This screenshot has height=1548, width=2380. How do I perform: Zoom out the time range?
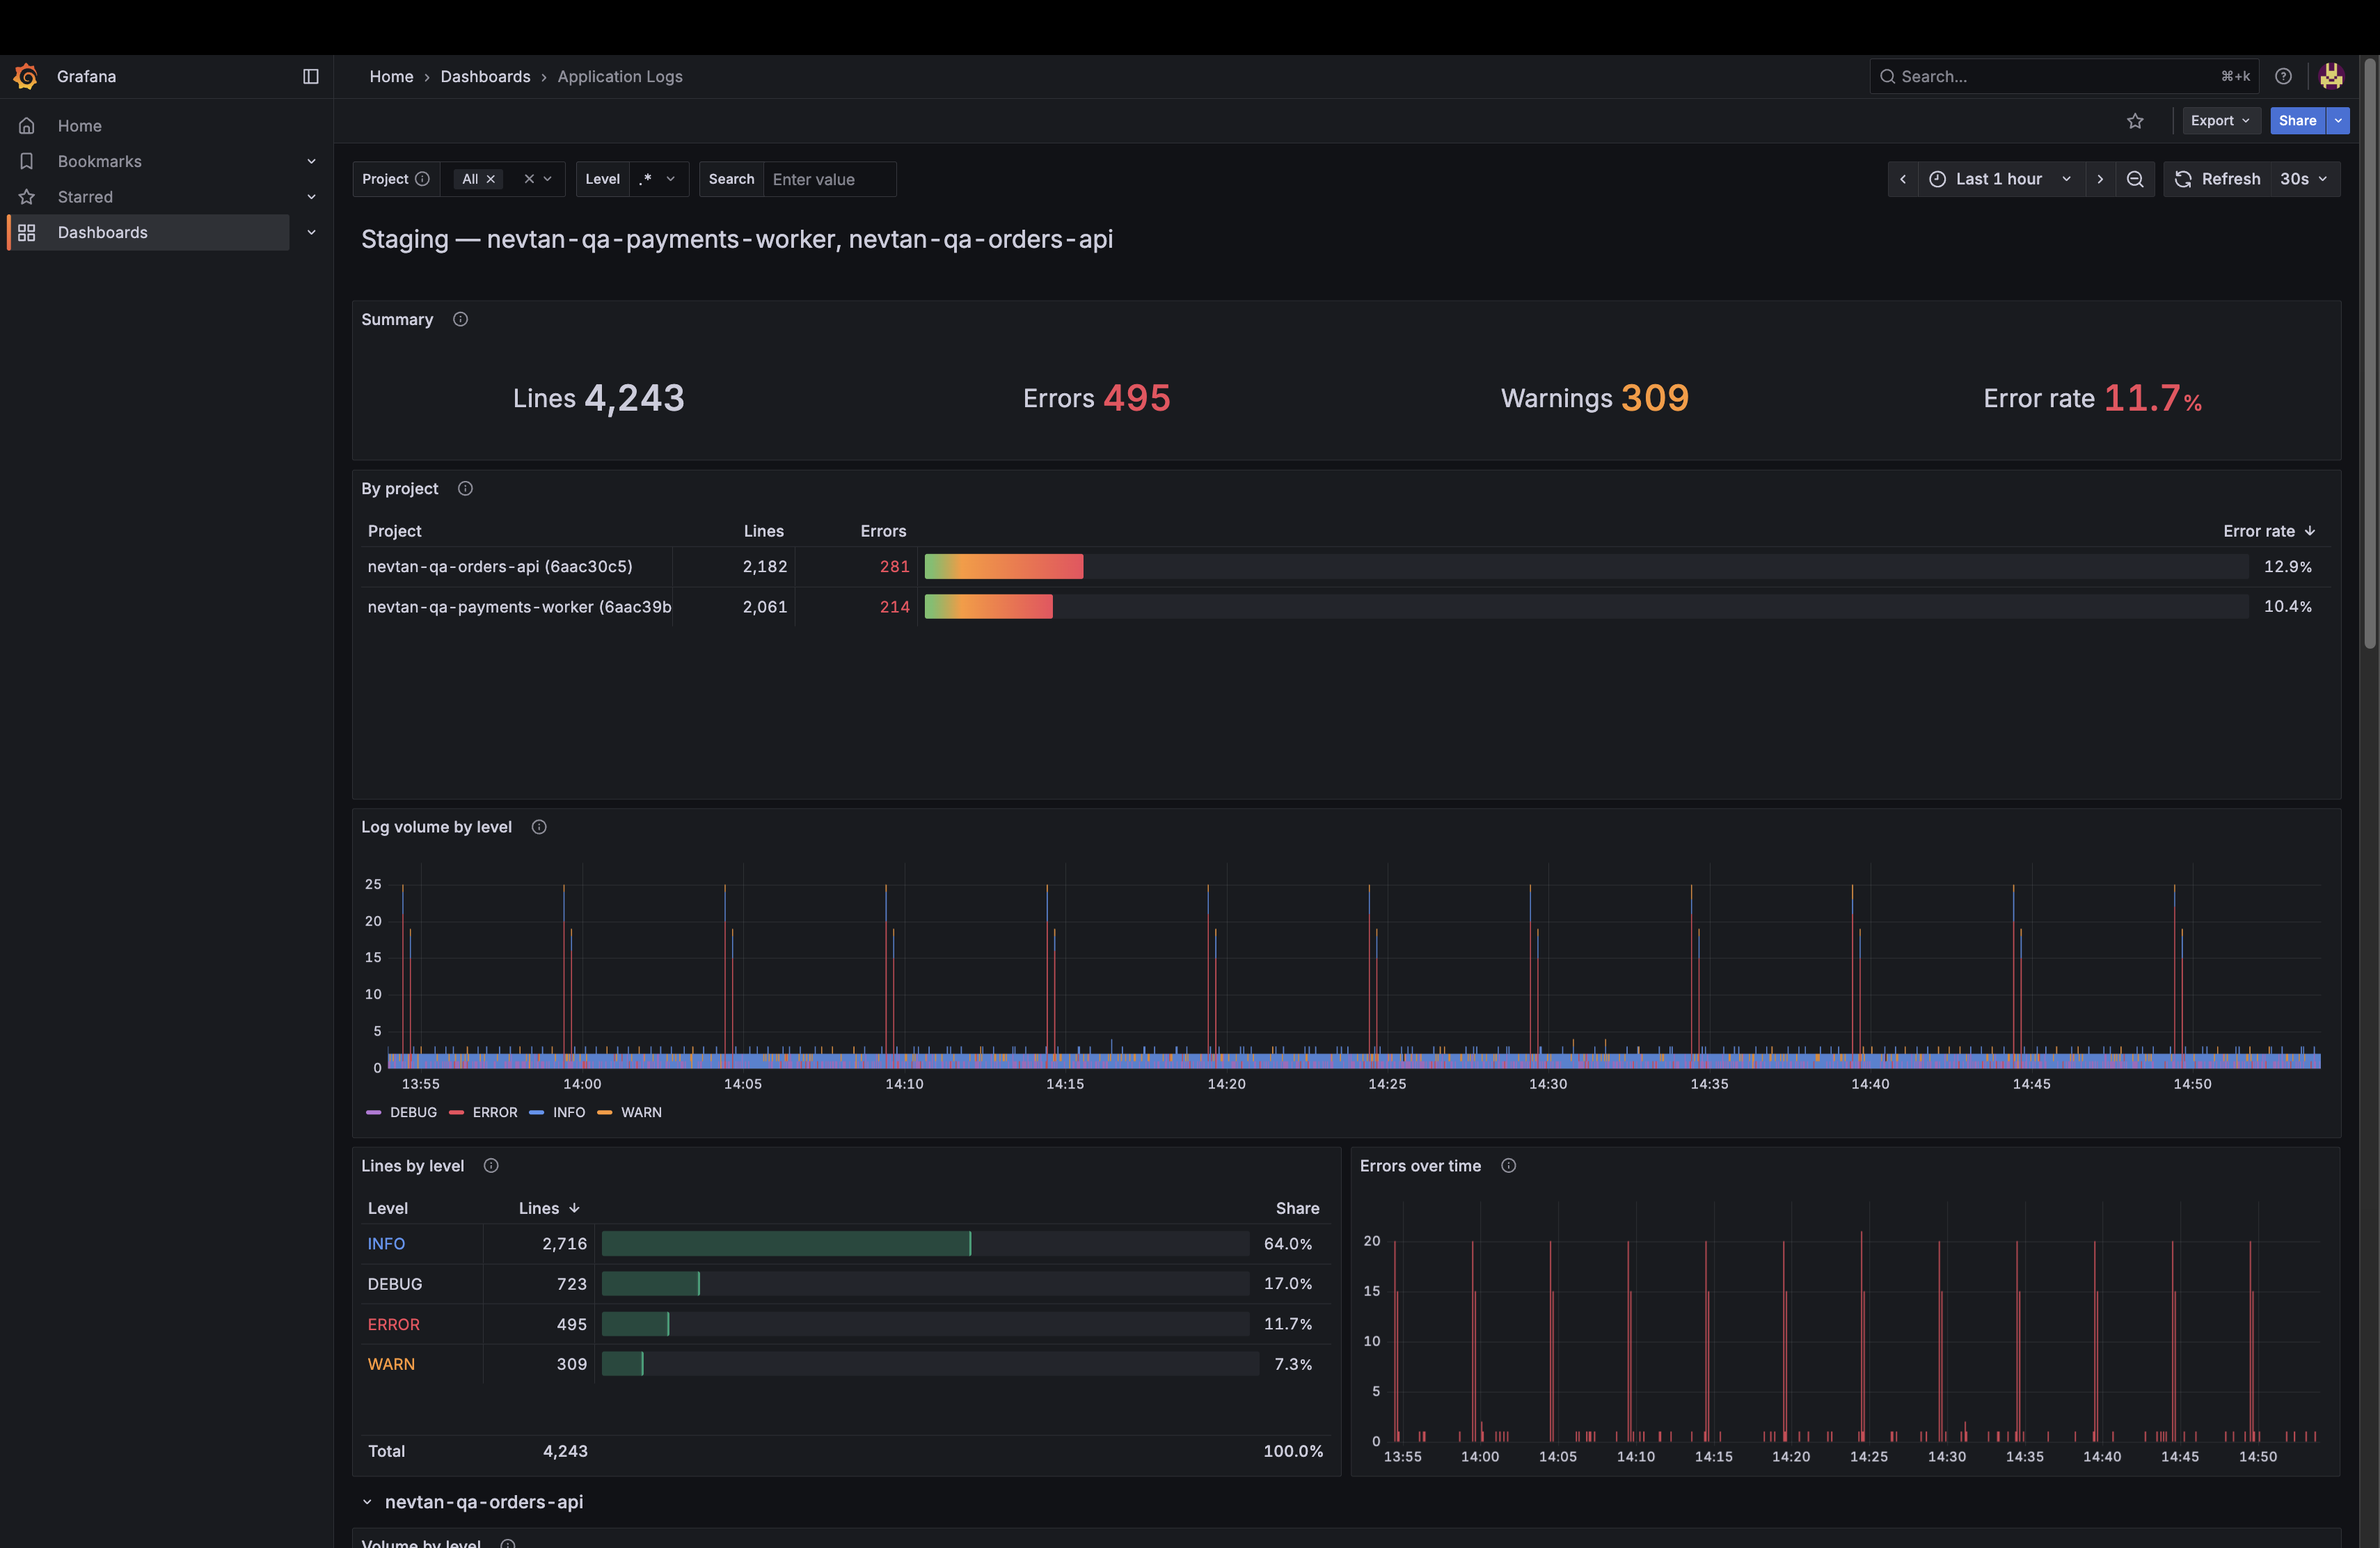(2135, 179)
